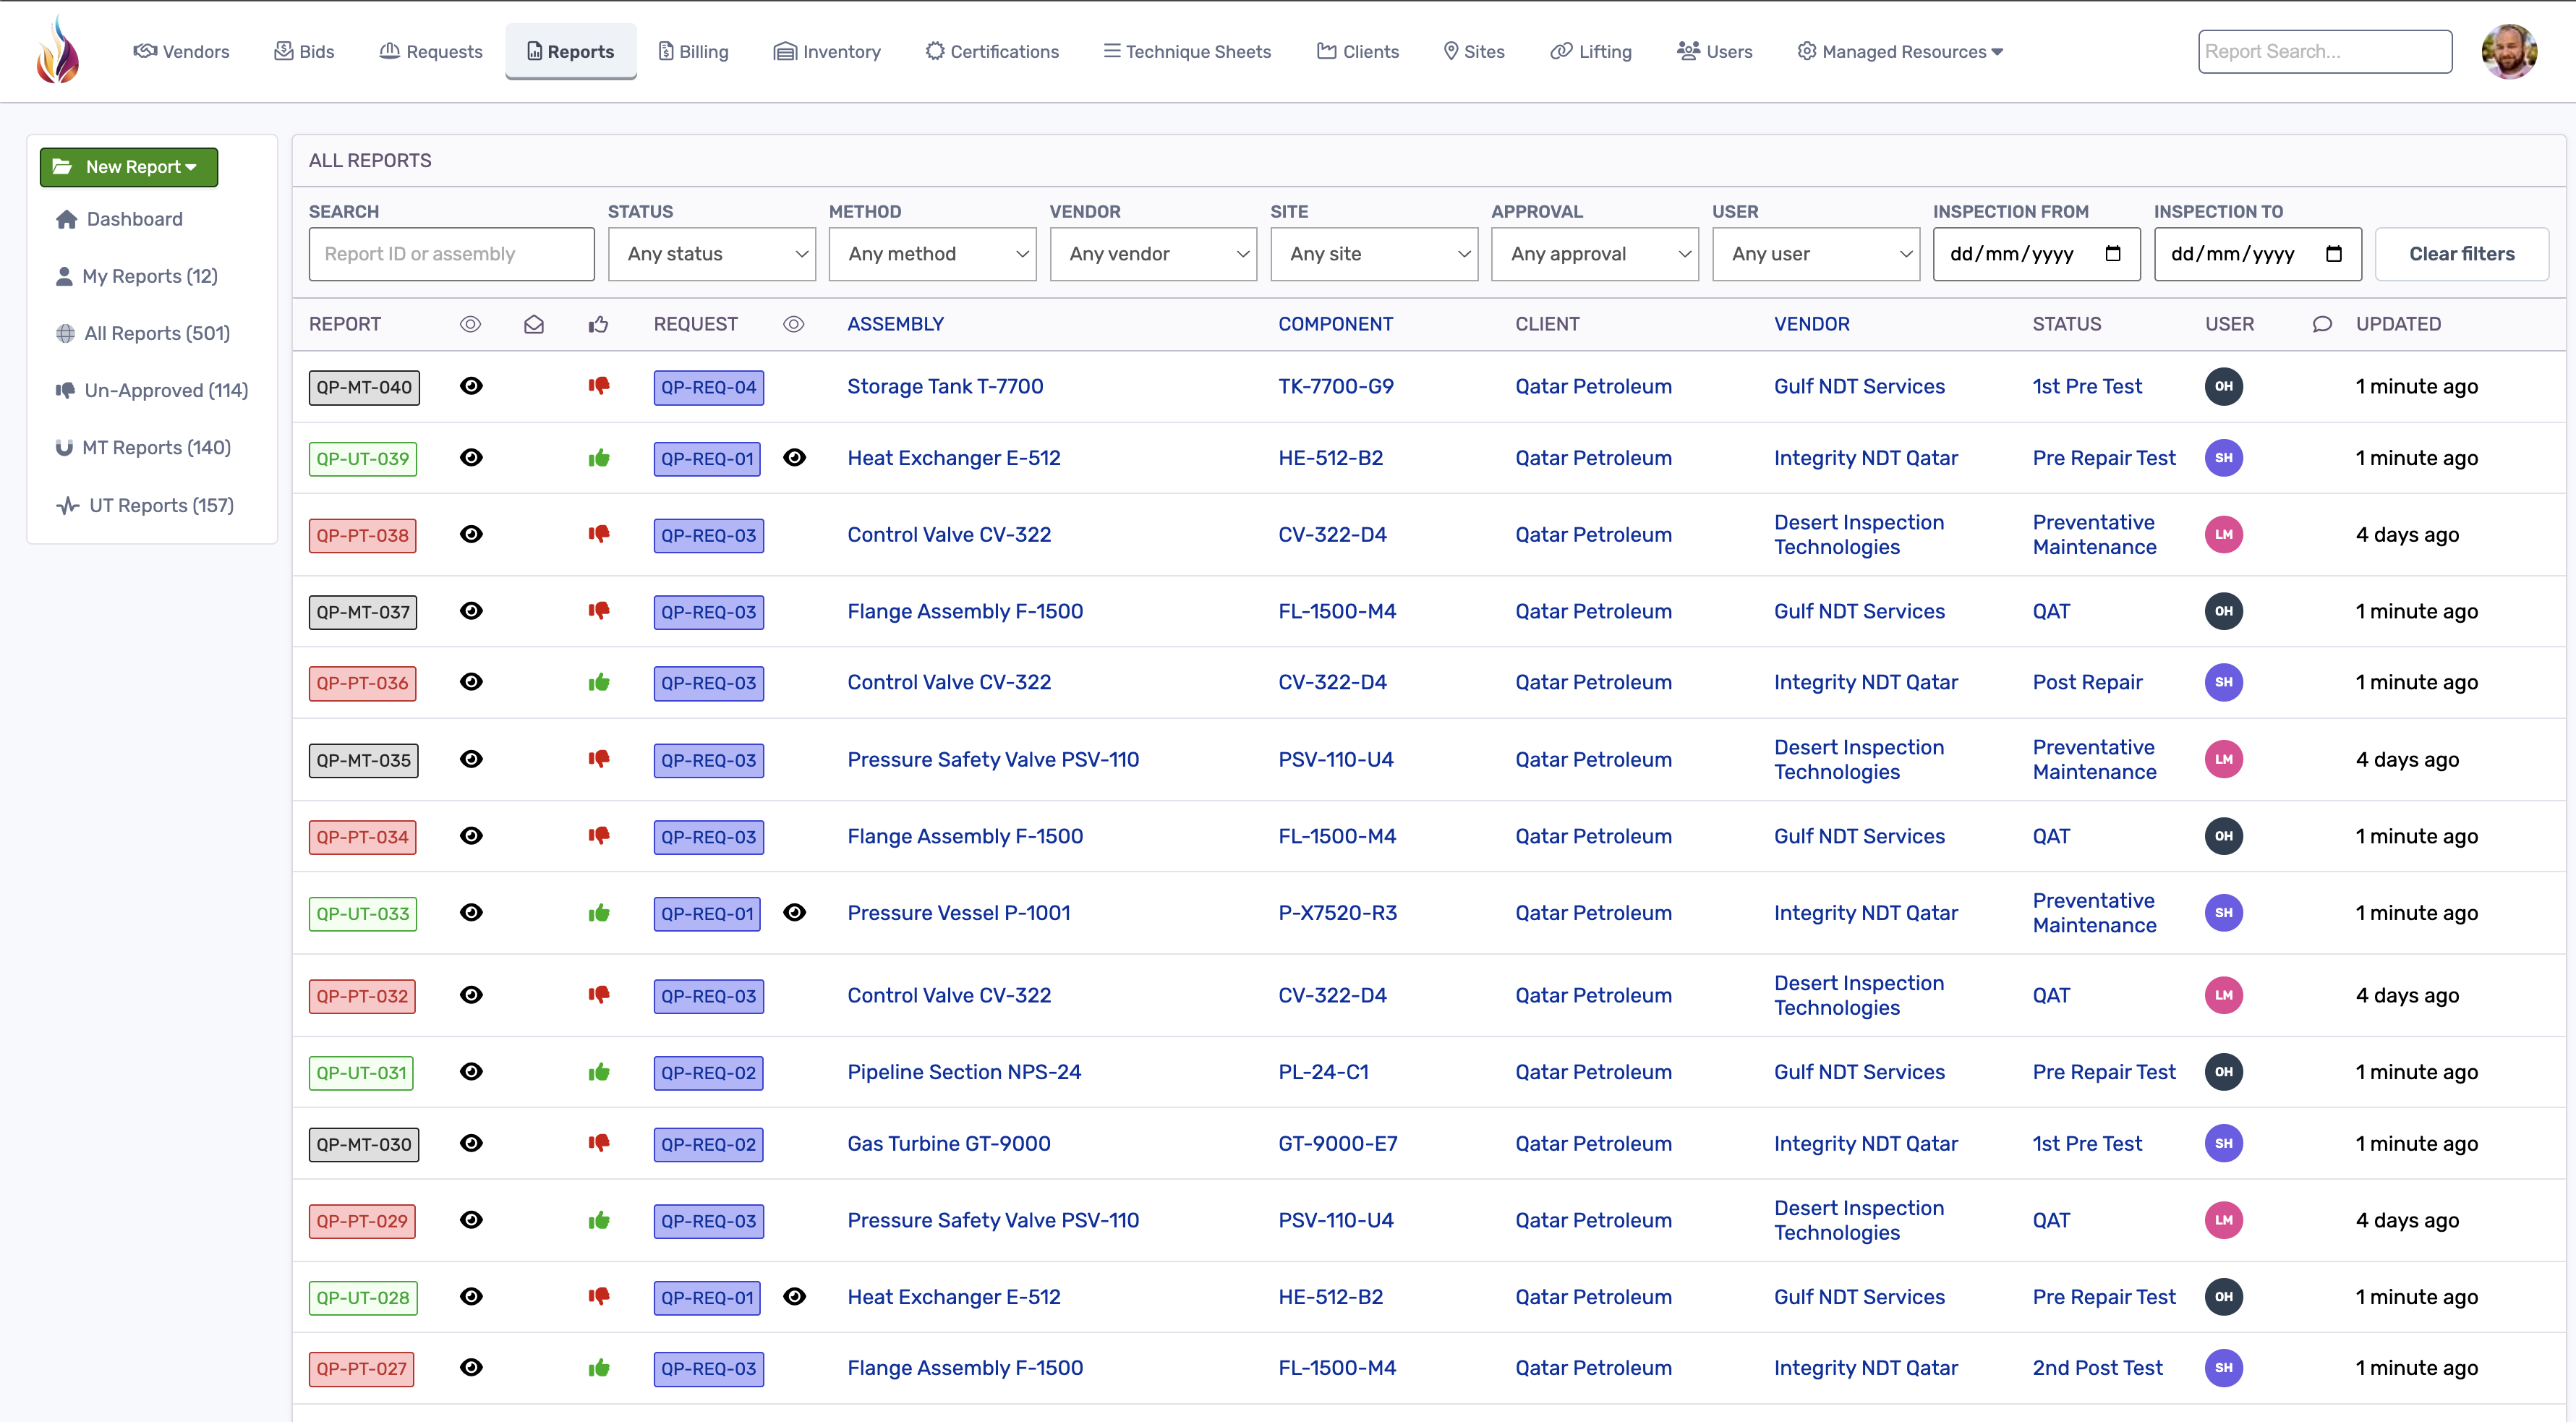Toggle request eye icon beside QP-REQ-01 in QP-UT-039 row
The height and width of the screenshot is (1422, 2576).
[x=794, y=458]
